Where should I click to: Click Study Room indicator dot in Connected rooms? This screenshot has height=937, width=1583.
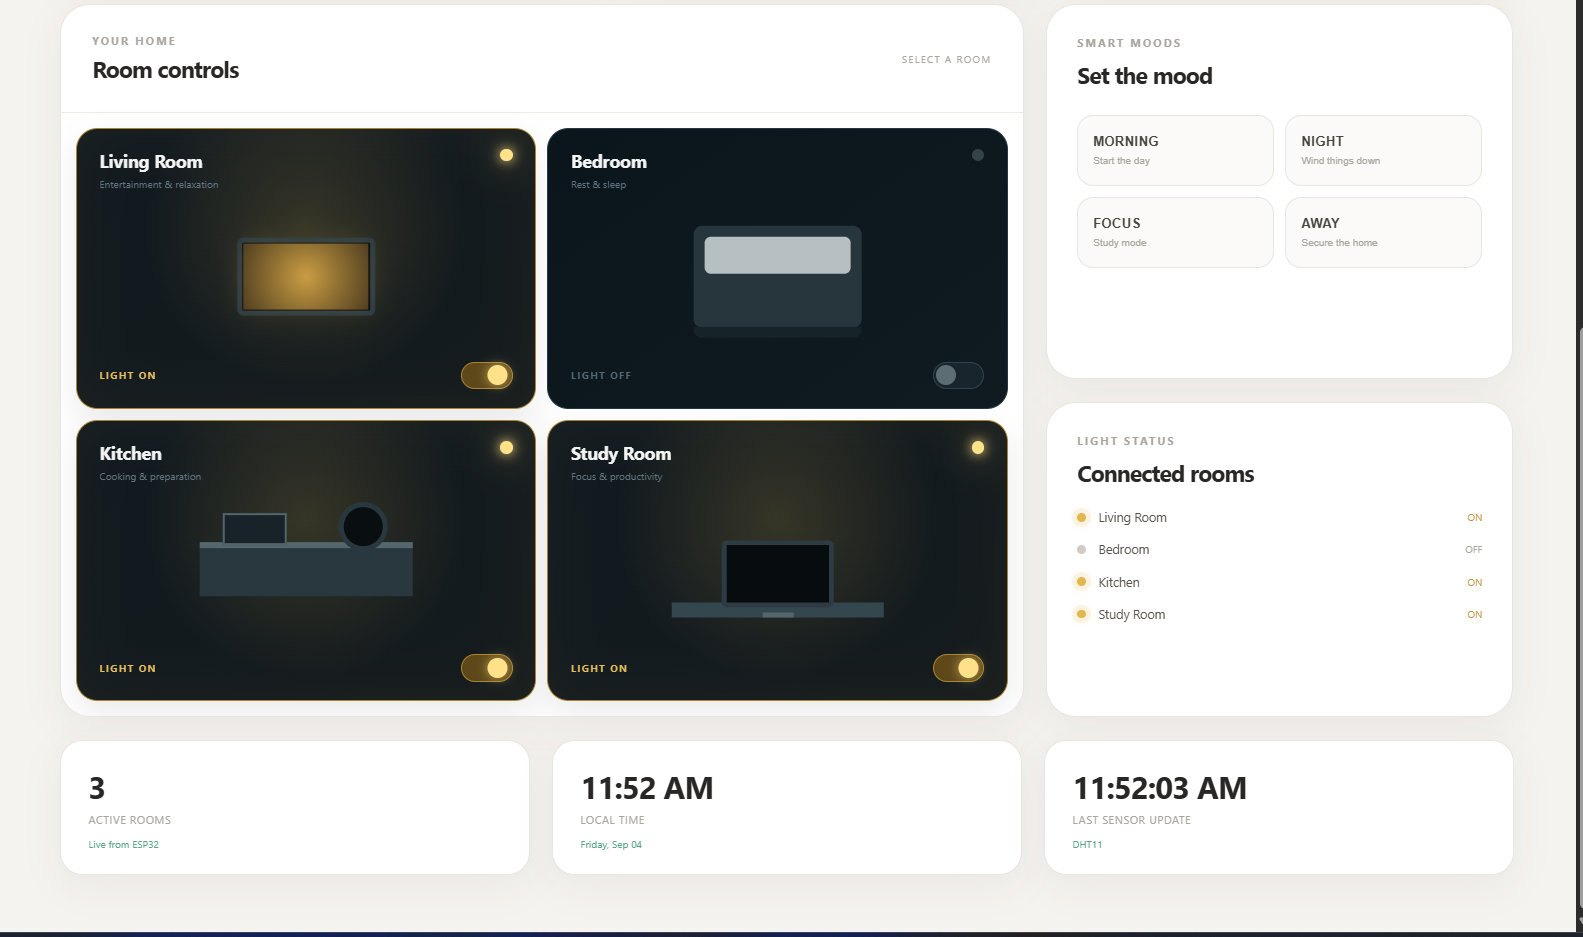[x=1081, y=614]
